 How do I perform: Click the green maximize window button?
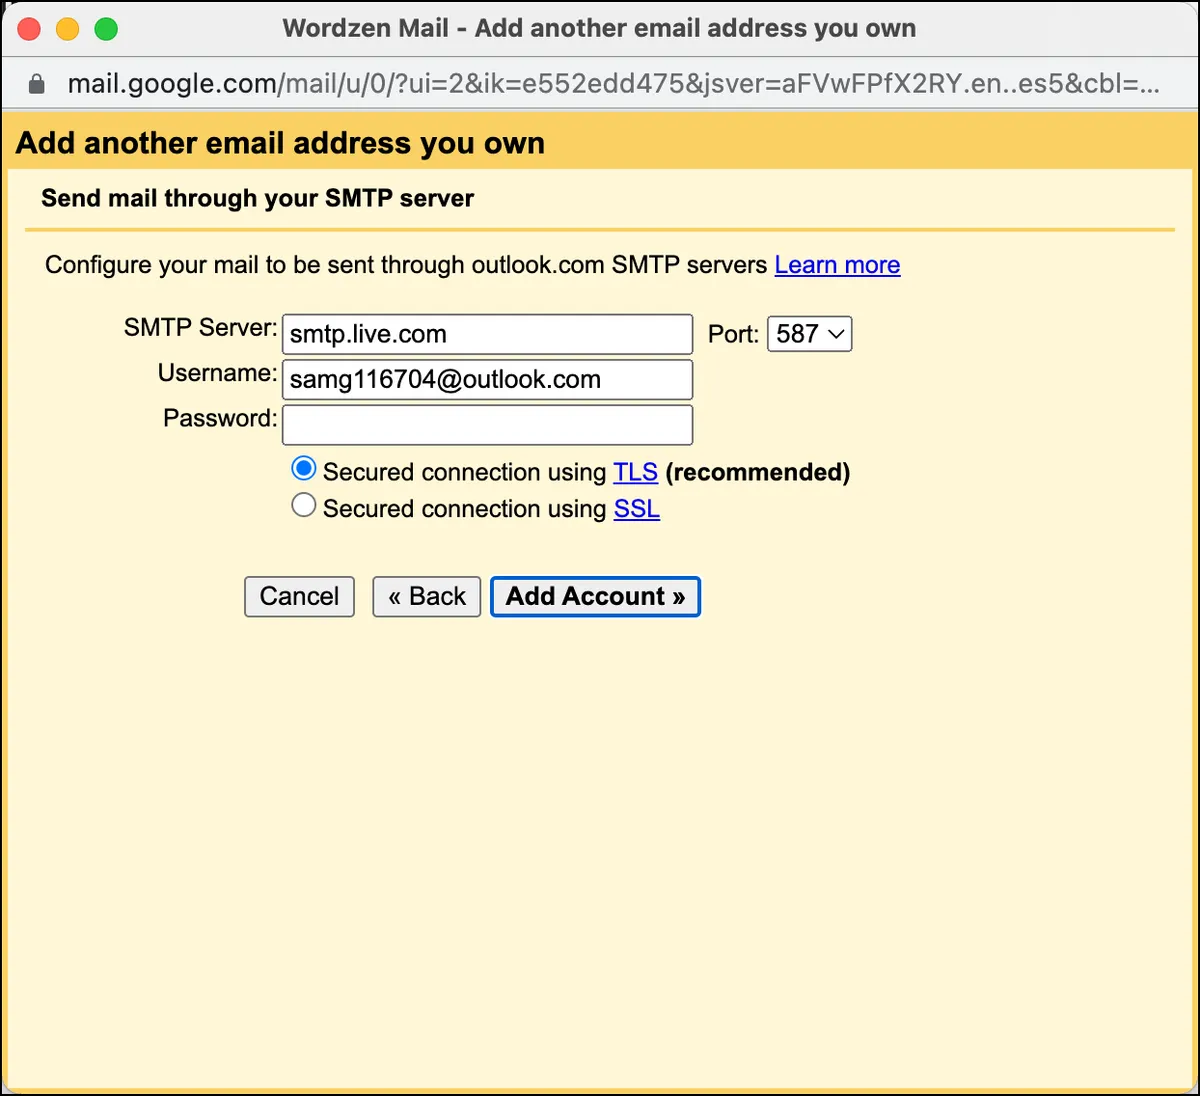coord(106,29)
